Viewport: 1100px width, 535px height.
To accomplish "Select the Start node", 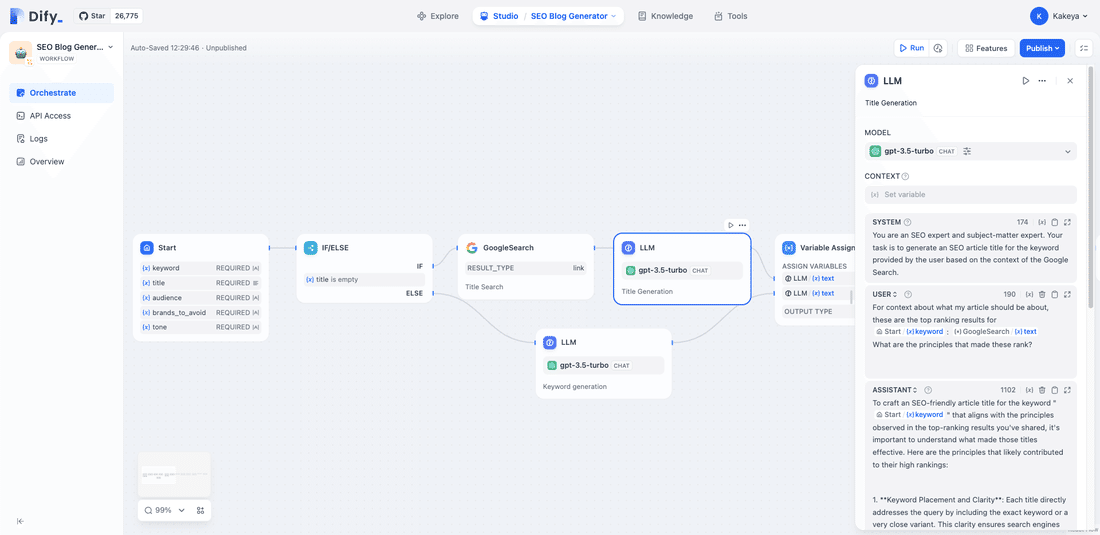I will coord(201,287).
